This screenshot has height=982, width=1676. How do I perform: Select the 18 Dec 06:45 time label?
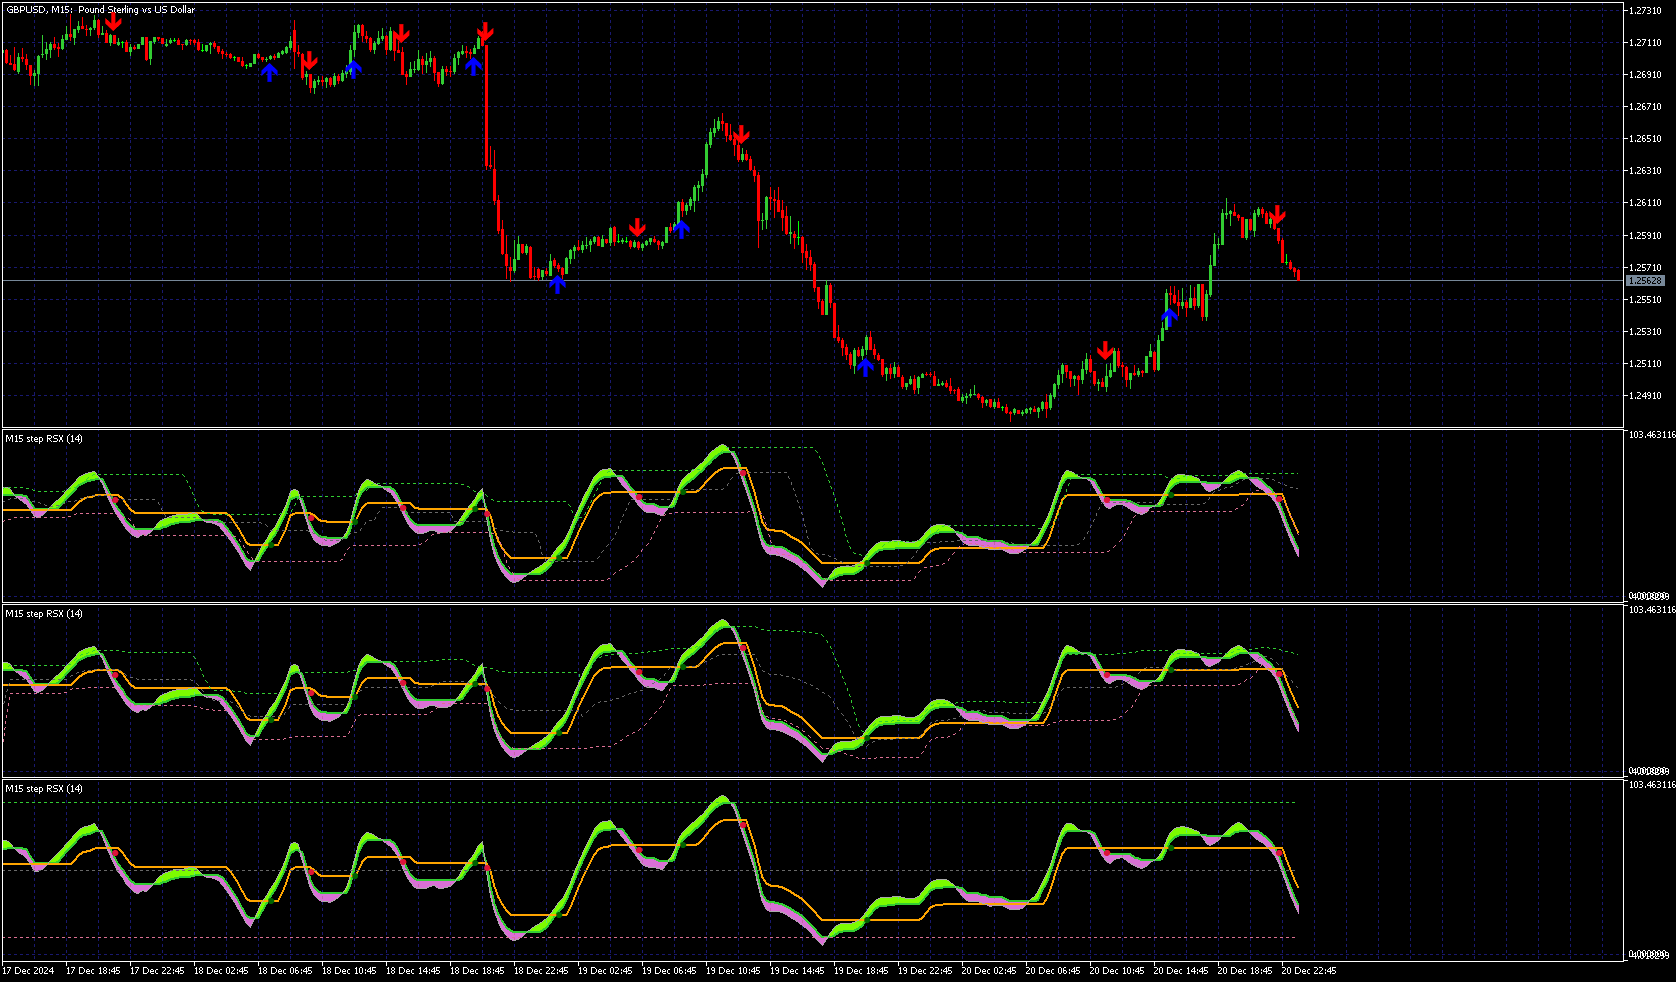[x=285, y=970]
